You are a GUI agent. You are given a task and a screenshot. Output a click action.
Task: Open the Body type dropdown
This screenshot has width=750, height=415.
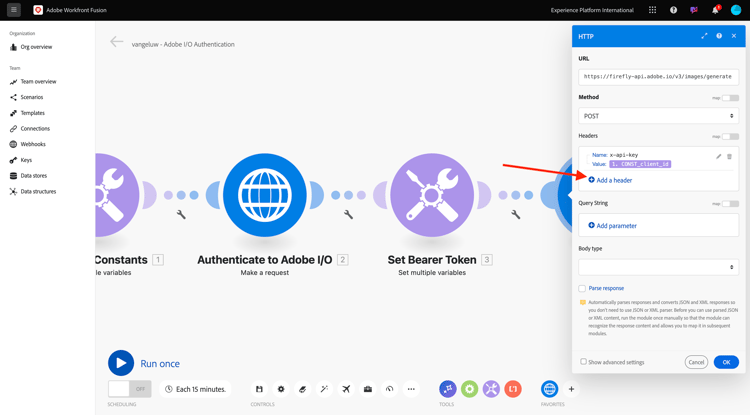(x=658, y=267)
